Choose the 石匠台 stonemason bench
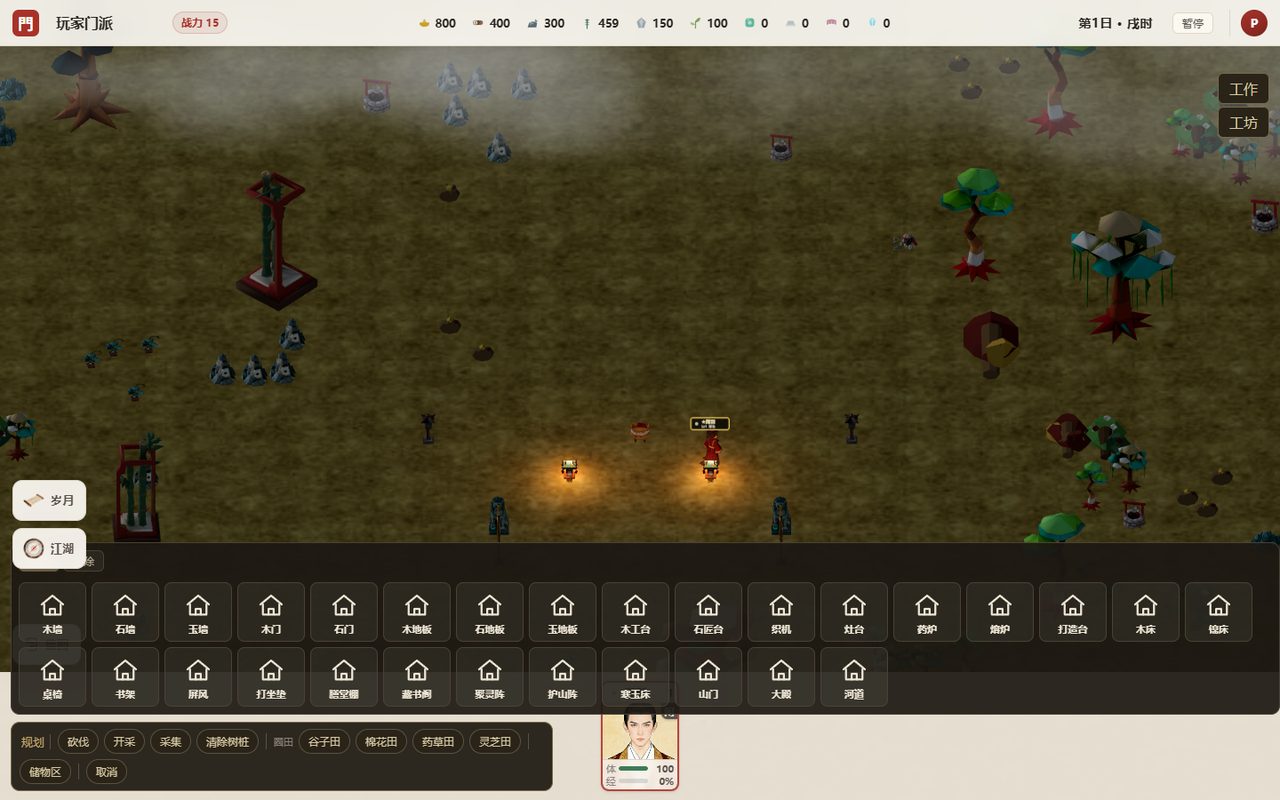 coord(709,612)
